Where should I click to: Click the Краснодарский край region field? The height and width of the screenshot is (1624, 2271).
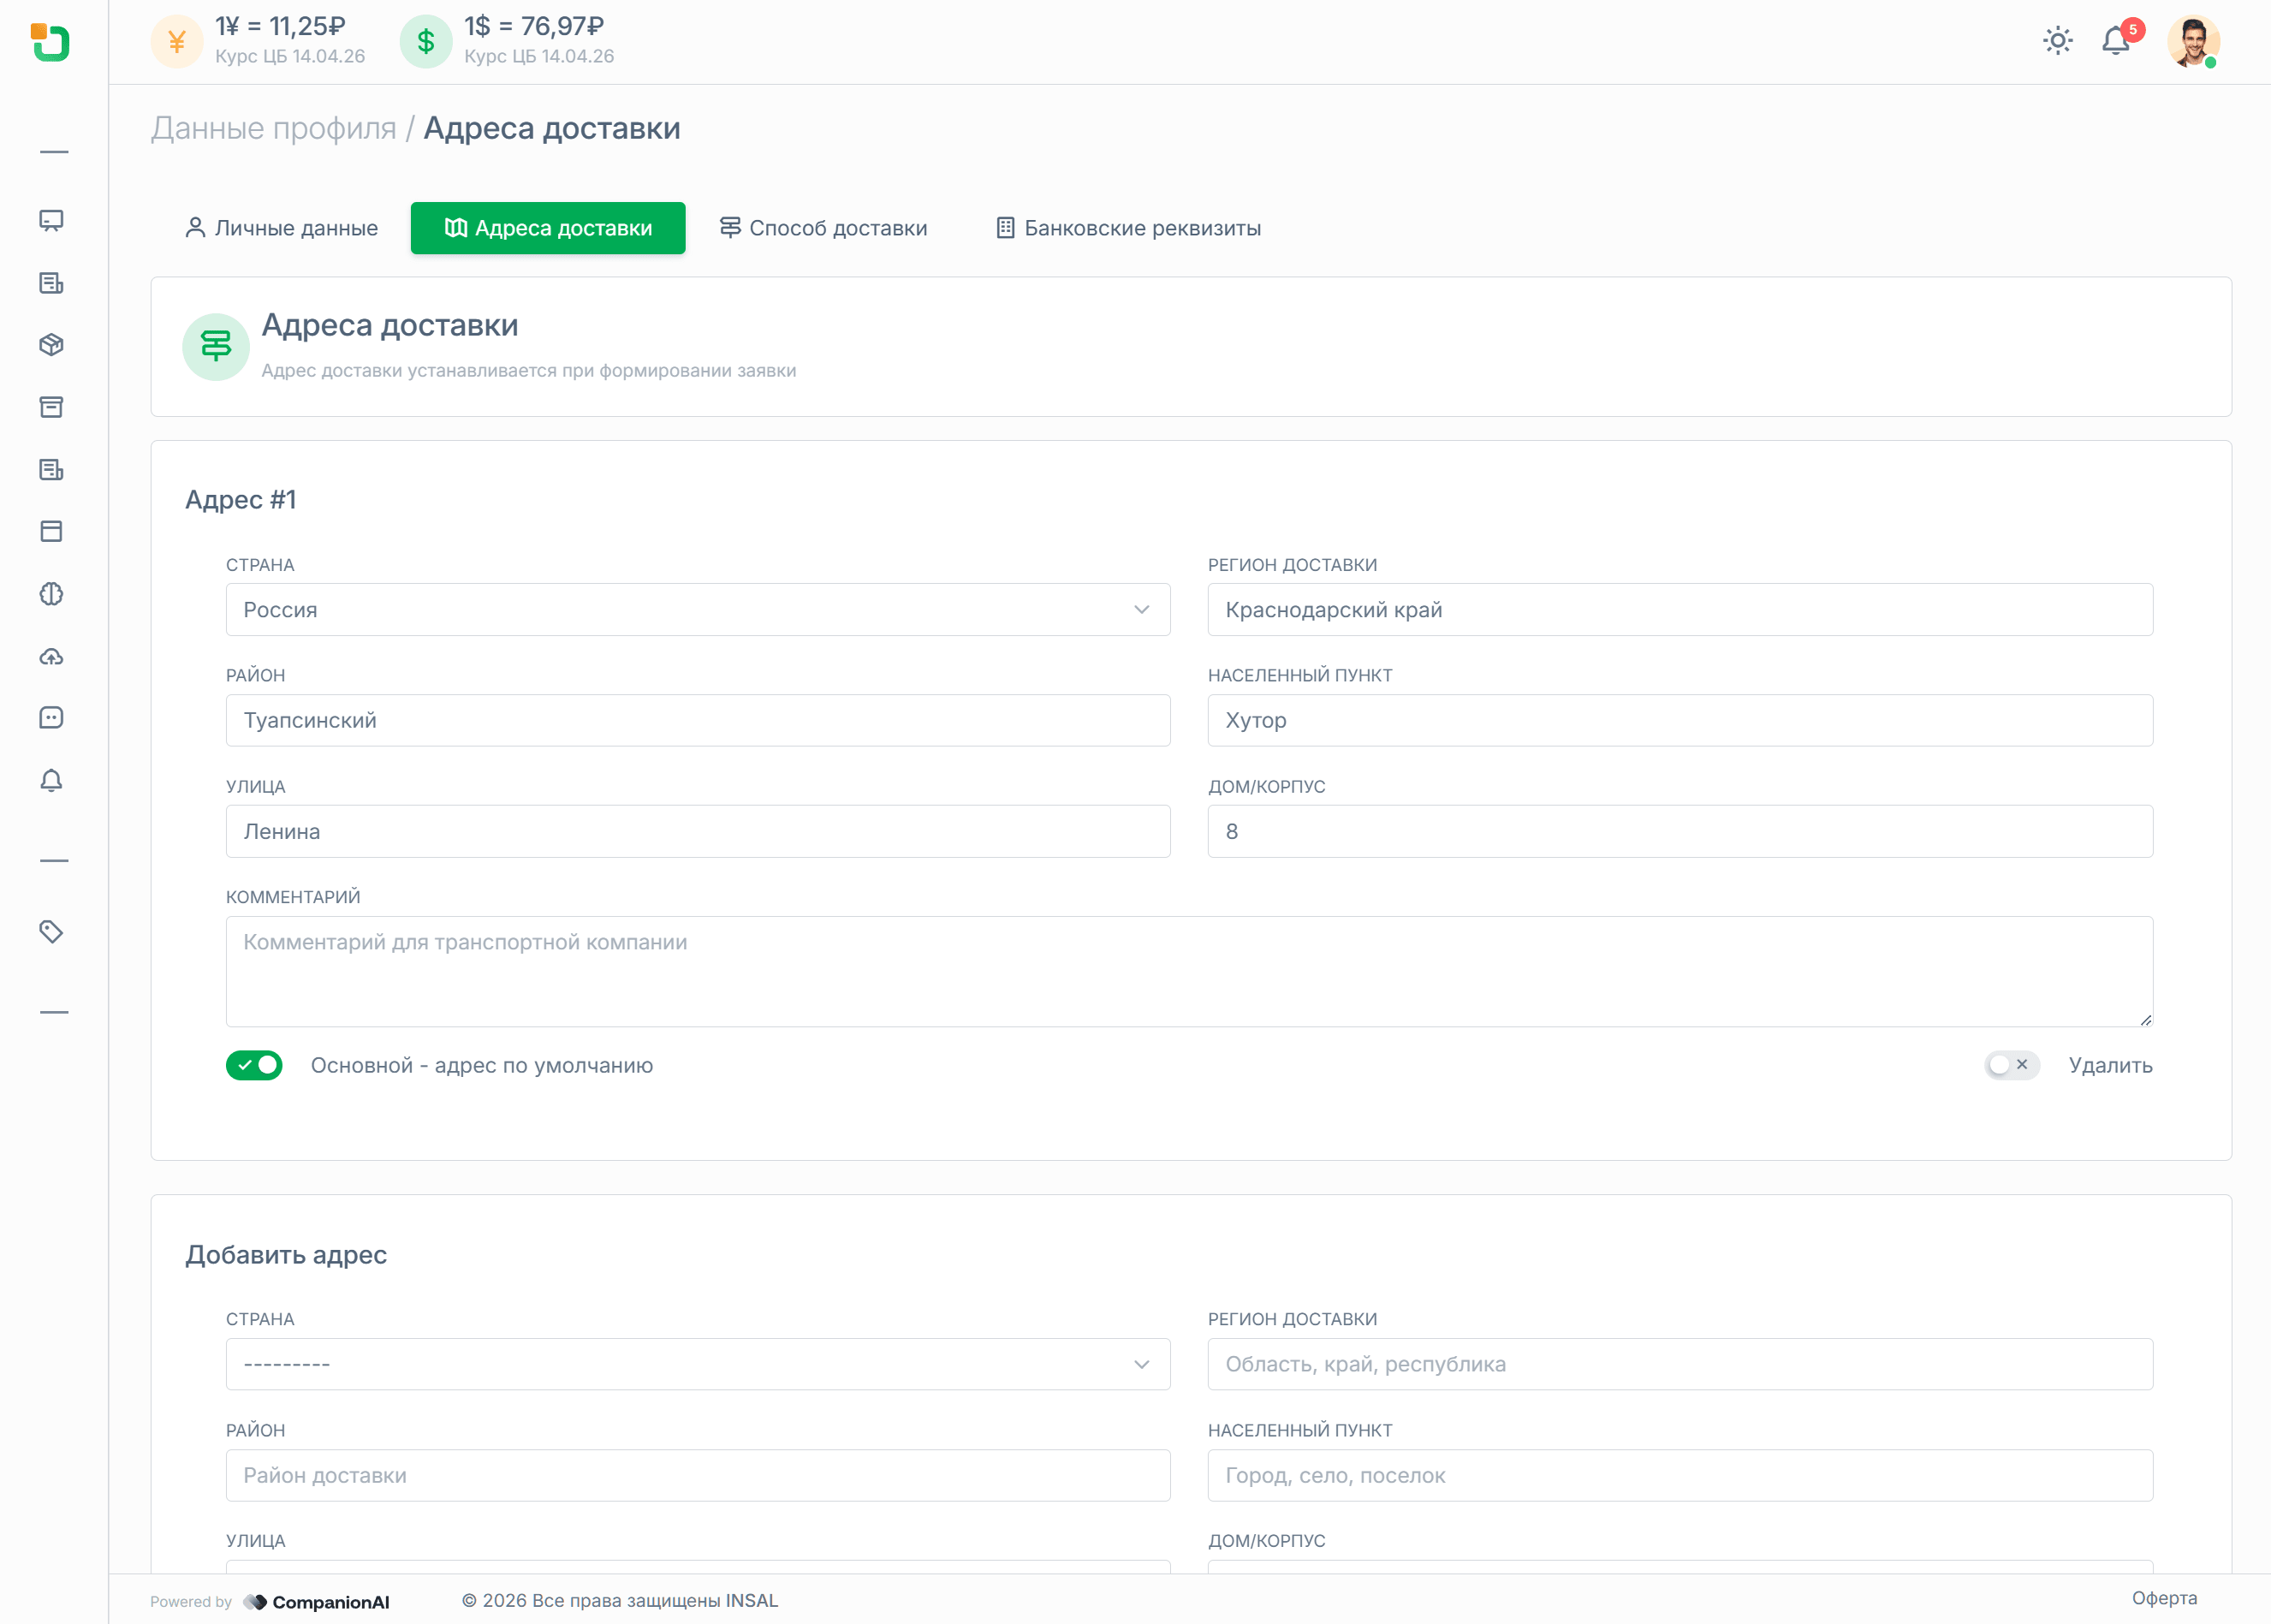pos(1679,610)
